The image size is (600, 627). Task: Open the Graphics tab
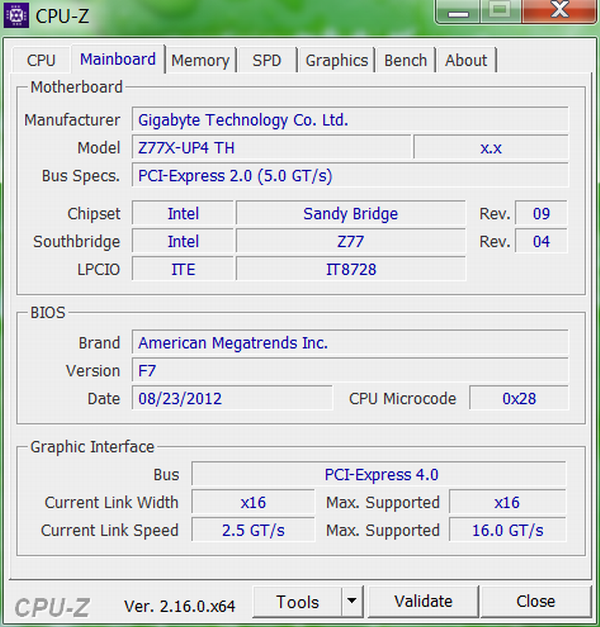tap(336, 60)
